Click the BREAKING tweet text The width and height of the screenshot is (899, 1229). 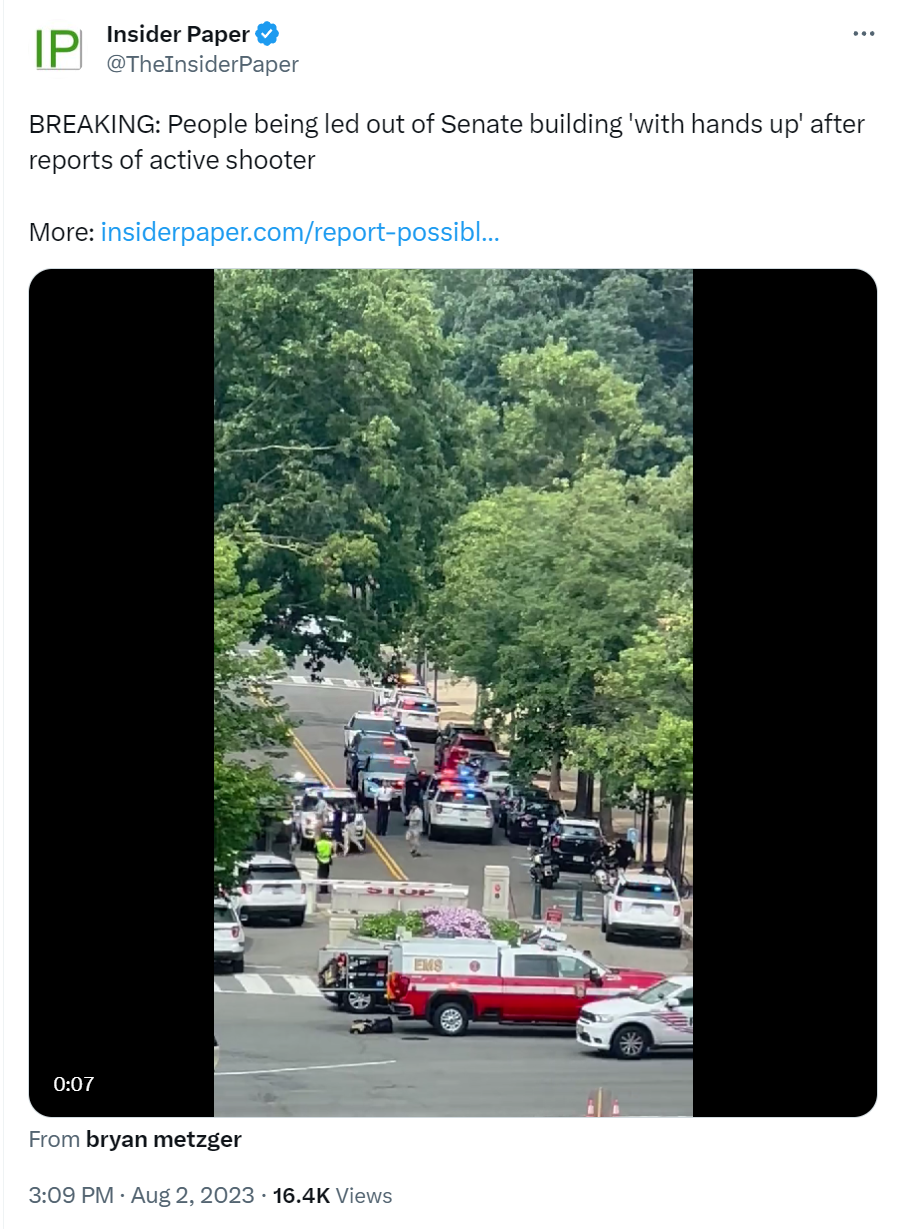pos(447,141)
